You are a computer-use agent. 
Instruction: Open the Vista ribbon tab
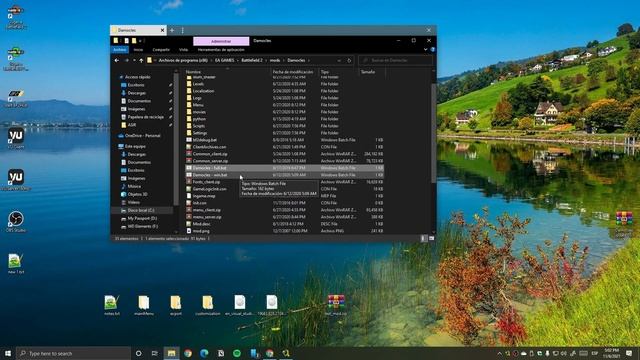pos(183,50)
